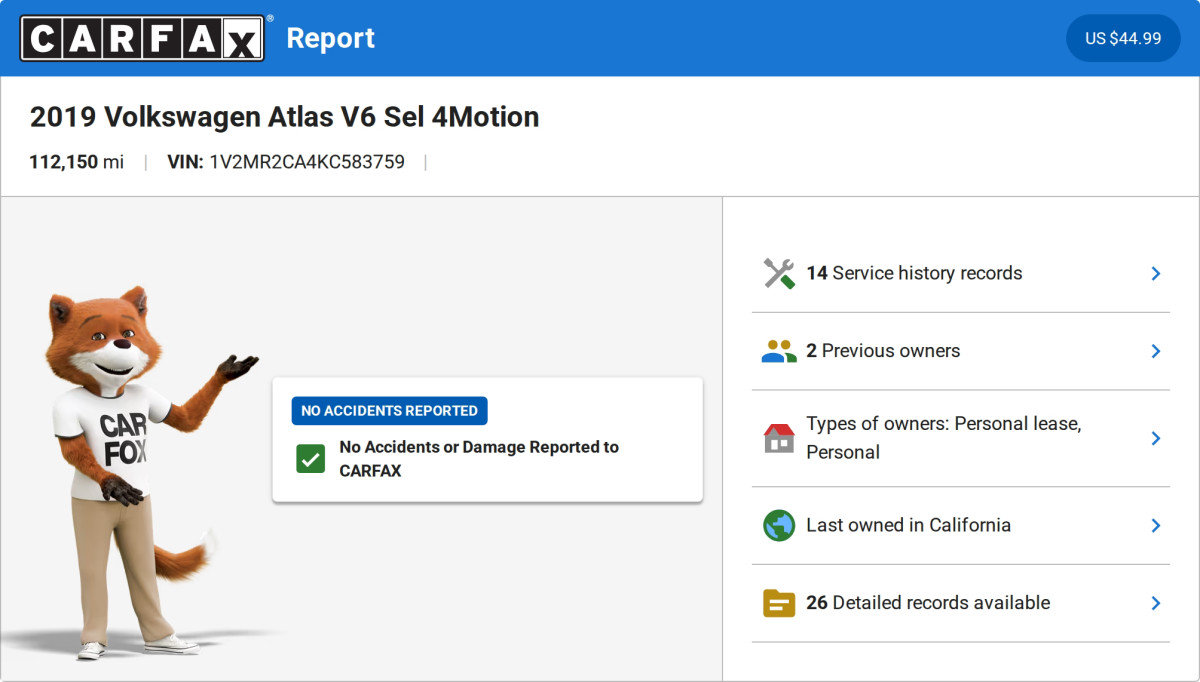Click the CARFAX logo
This screenshot has height=682, width=1200.
coord(143,38)
